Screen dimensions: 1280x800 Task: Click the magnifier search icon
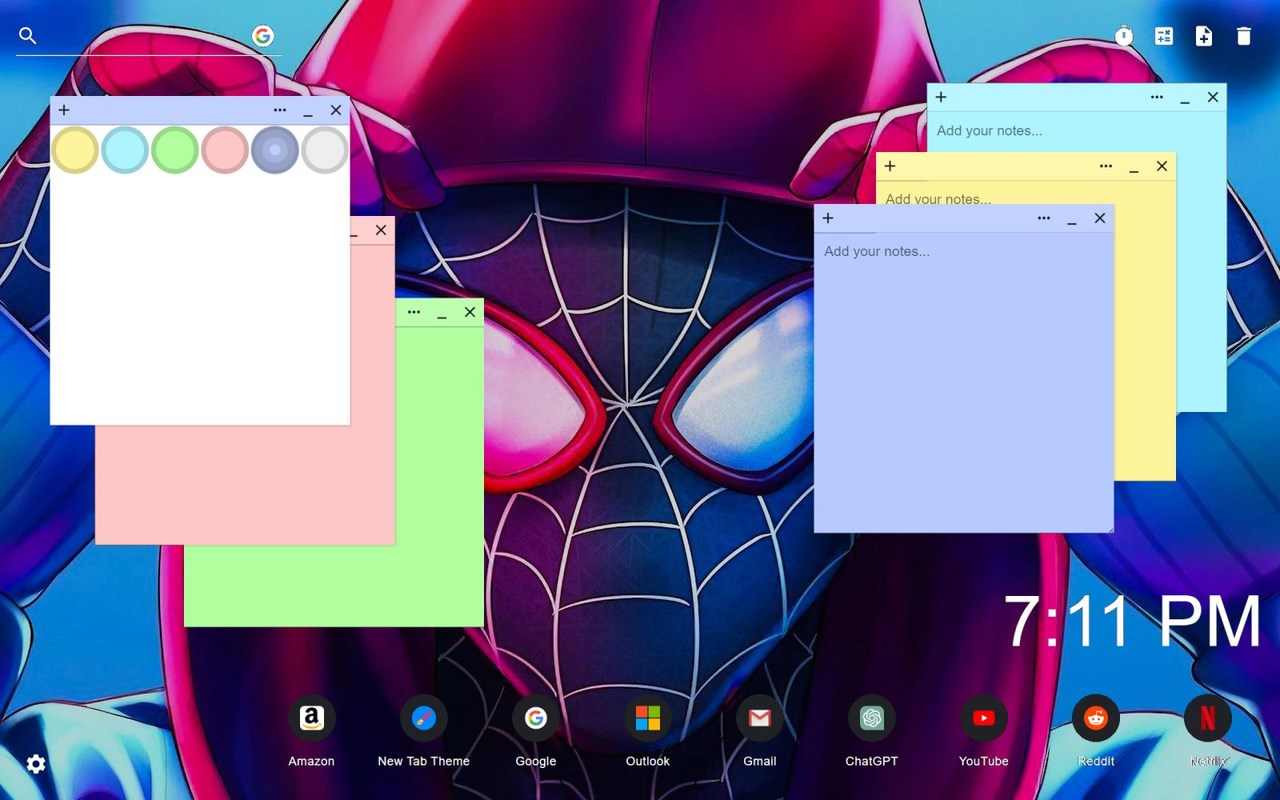point(28,36)
